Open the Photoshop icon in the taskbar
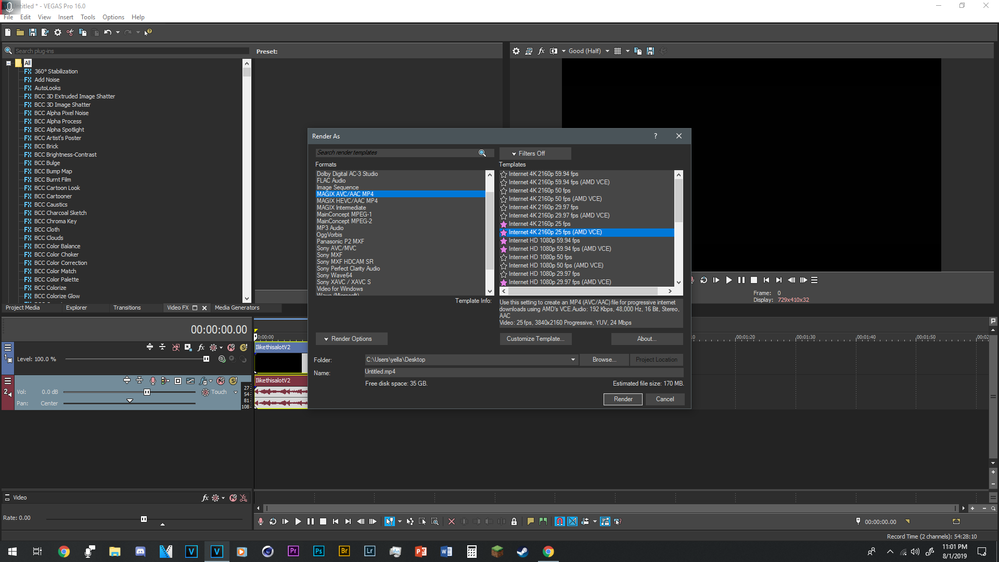The height and width of the screenshot is (562, 999). pyautogui.click(x=319, y=551)
